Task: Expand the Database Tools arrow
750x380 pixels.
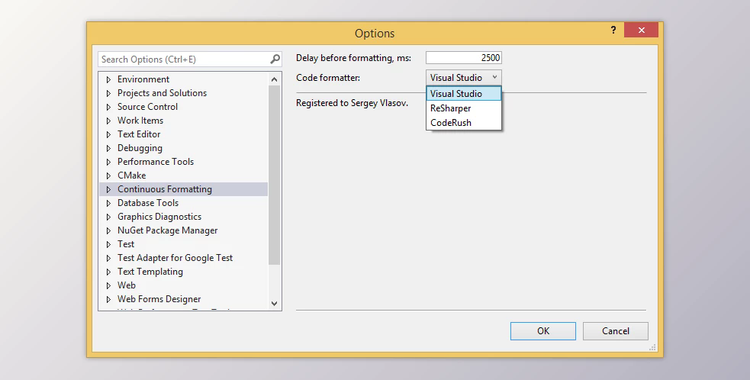Action: [109, 203]
